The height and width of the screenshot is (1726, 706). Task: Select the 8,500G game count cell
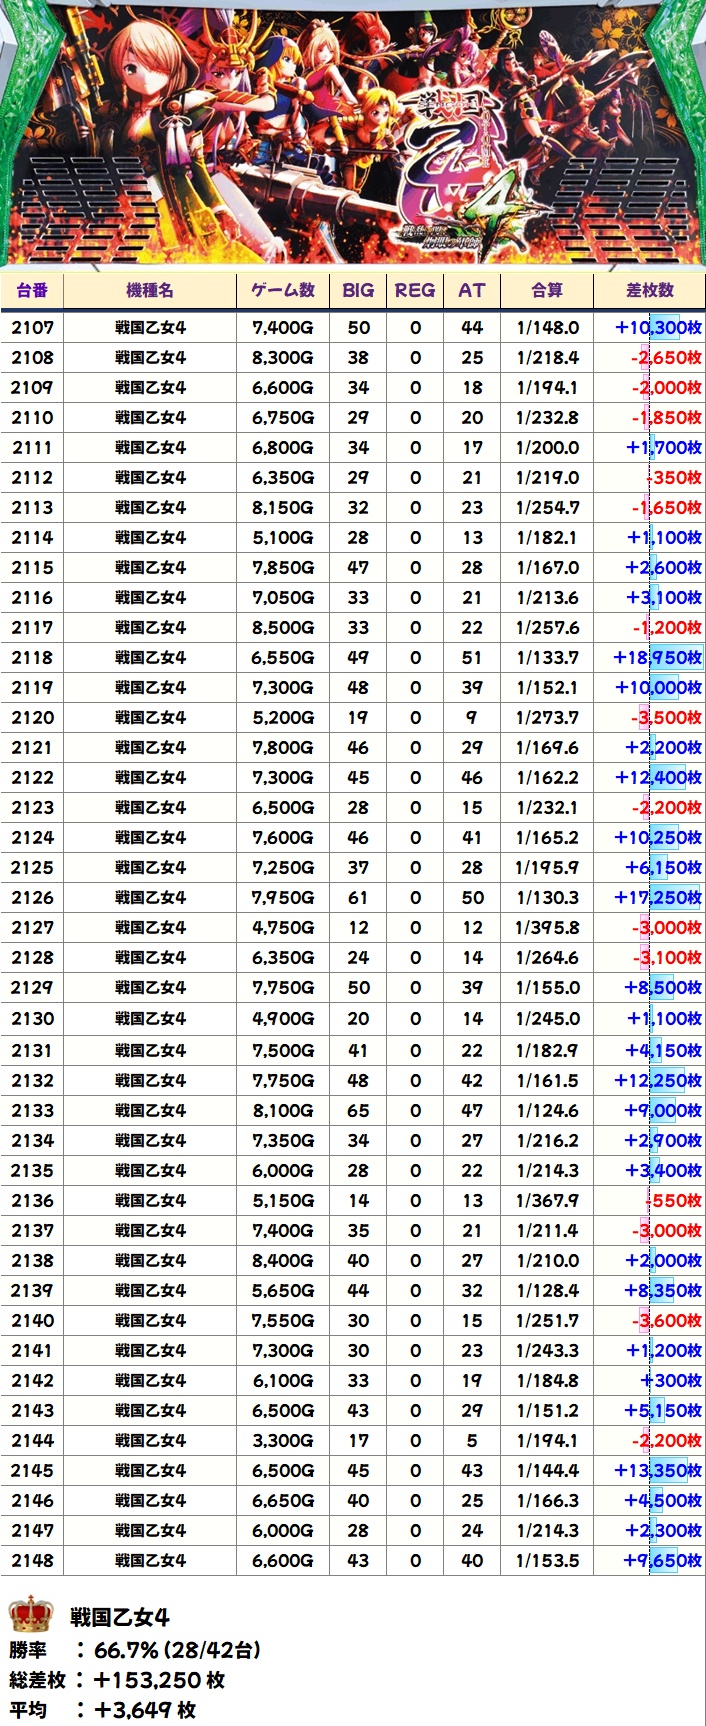click(x=283, y=627)
